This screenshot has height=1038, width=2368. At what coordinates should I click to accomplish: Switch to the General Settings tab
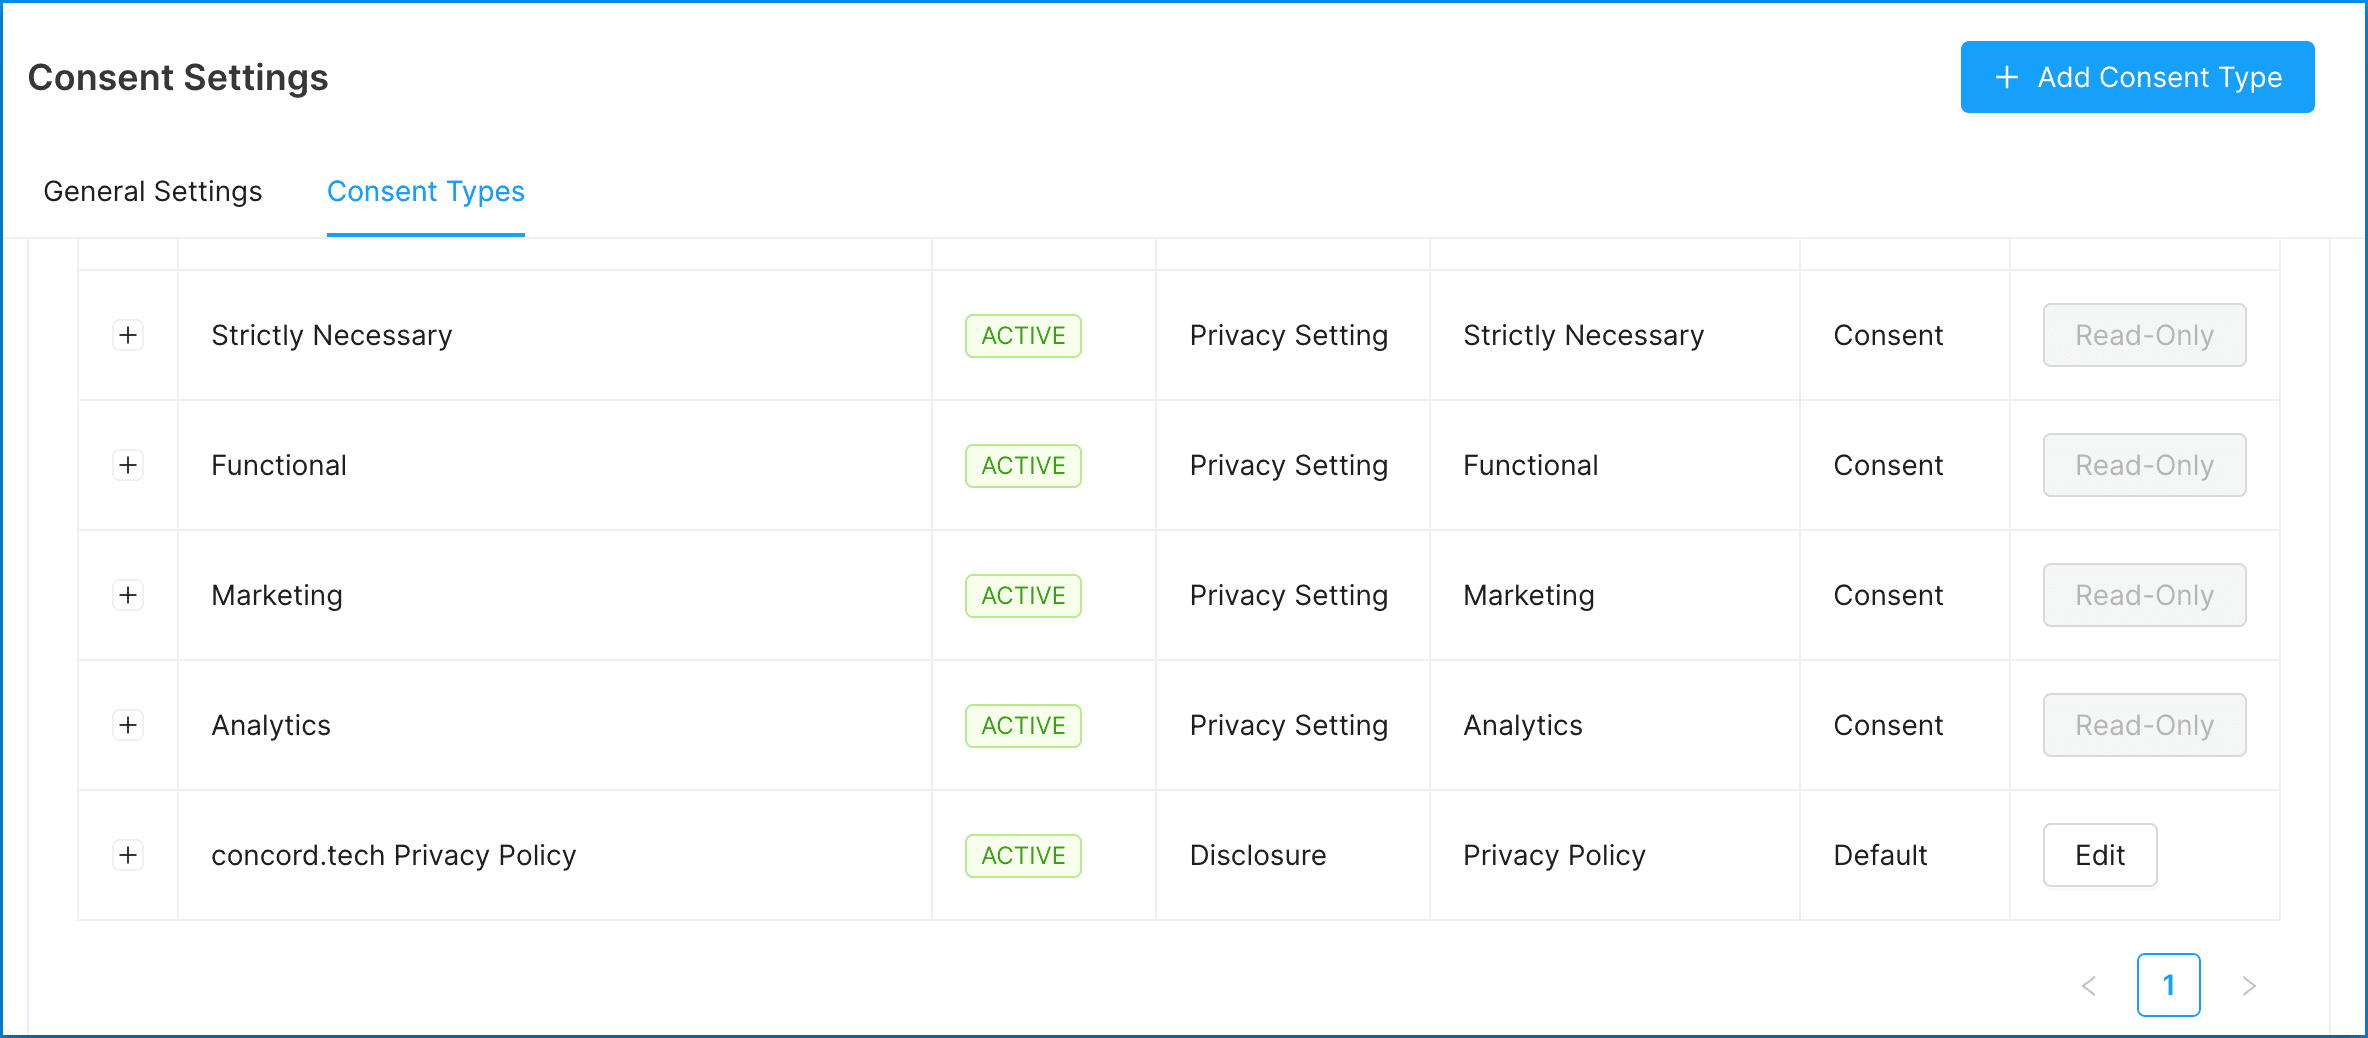153,191
